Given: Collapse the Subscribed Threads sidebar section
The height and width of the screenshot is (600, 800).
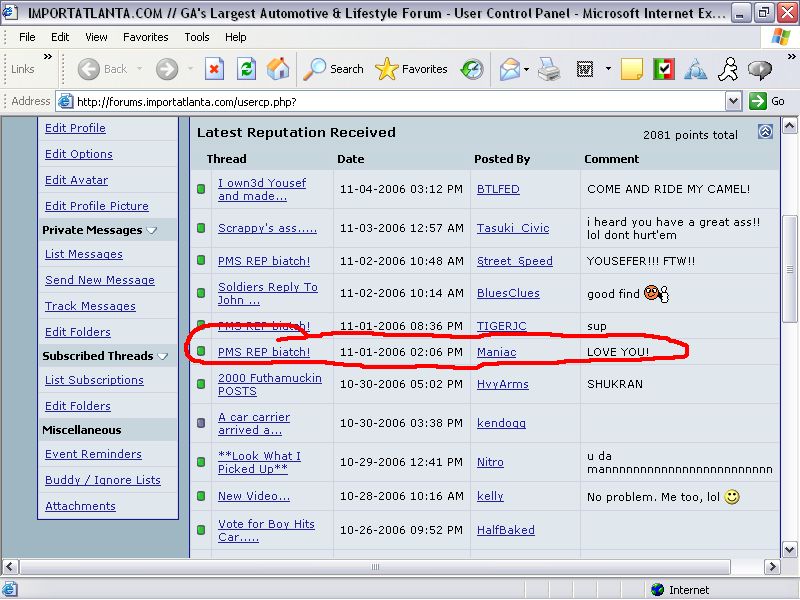Looking at the screenshot, I should (x=163, y=356).
